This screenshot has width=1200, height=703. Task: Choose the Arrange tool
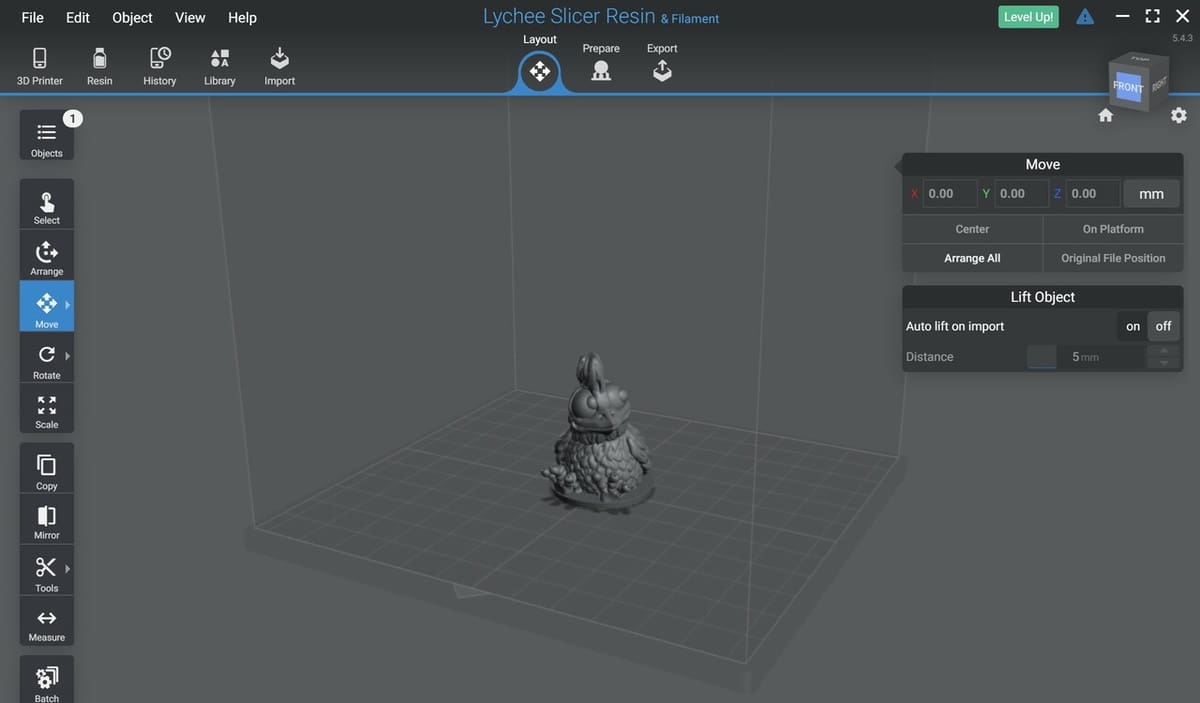(47, 255)
